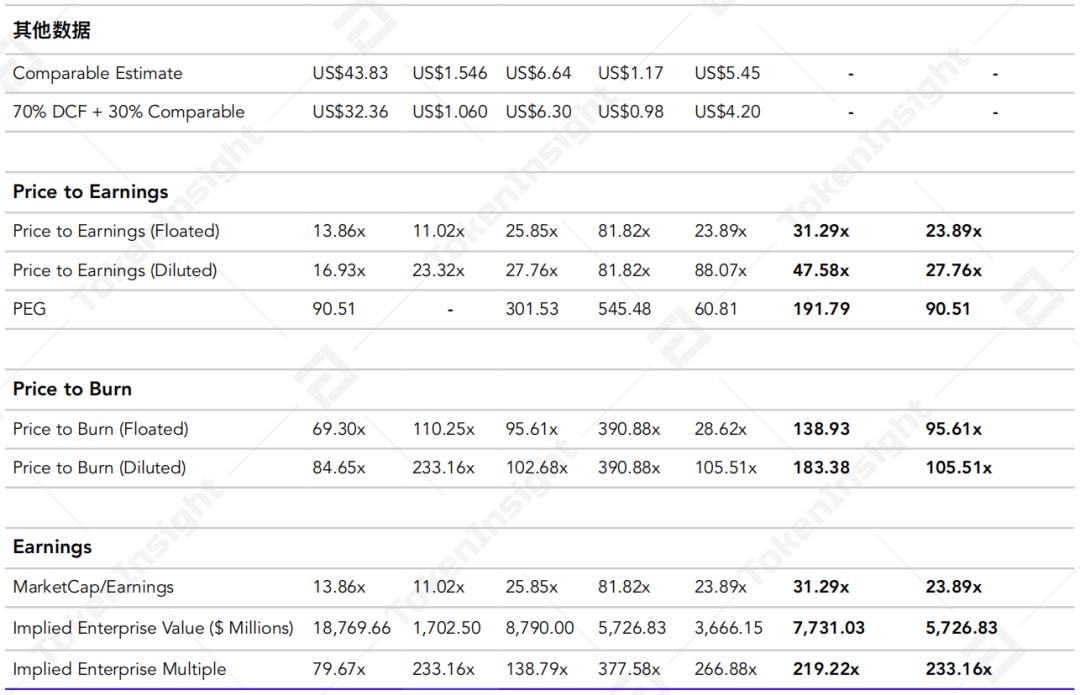
Task: Select the Price to Earnings (Floated) row label
Action: tap(116, 231)
